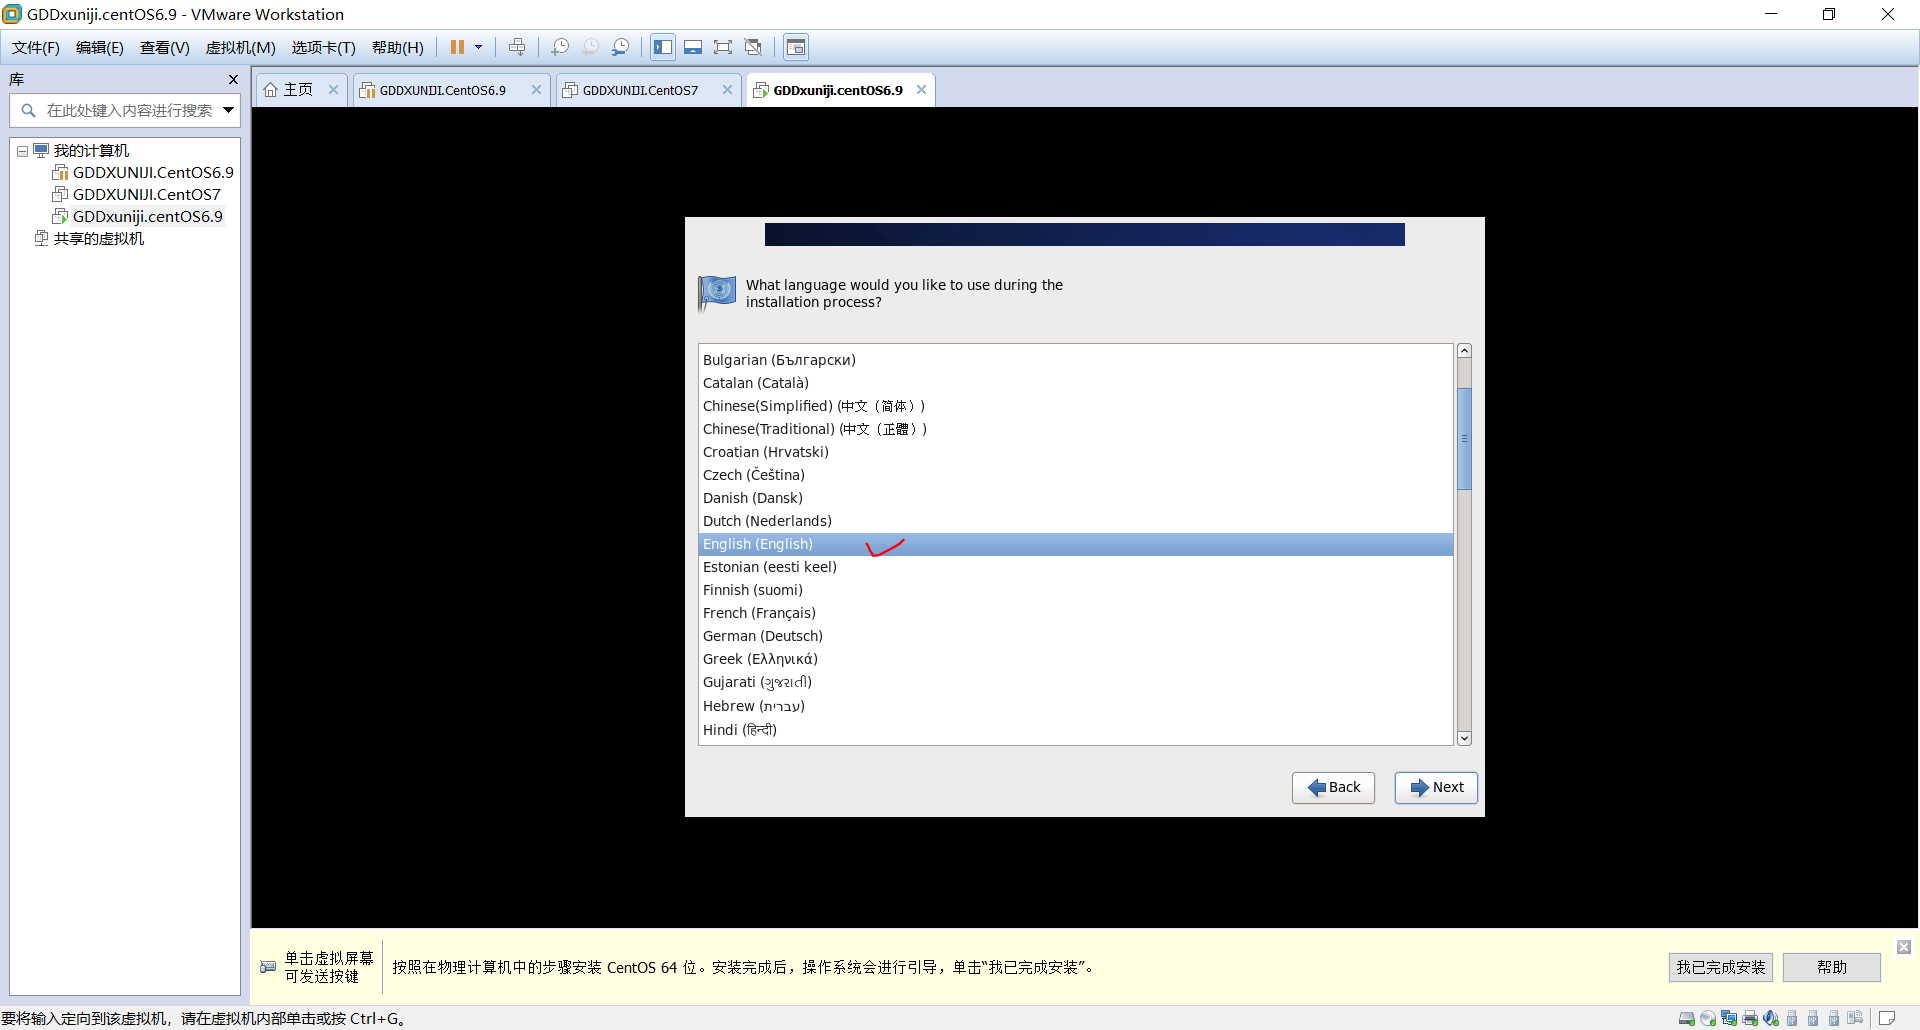Select Hebrew language
1920x1030 pixels.
point(1076,706)
